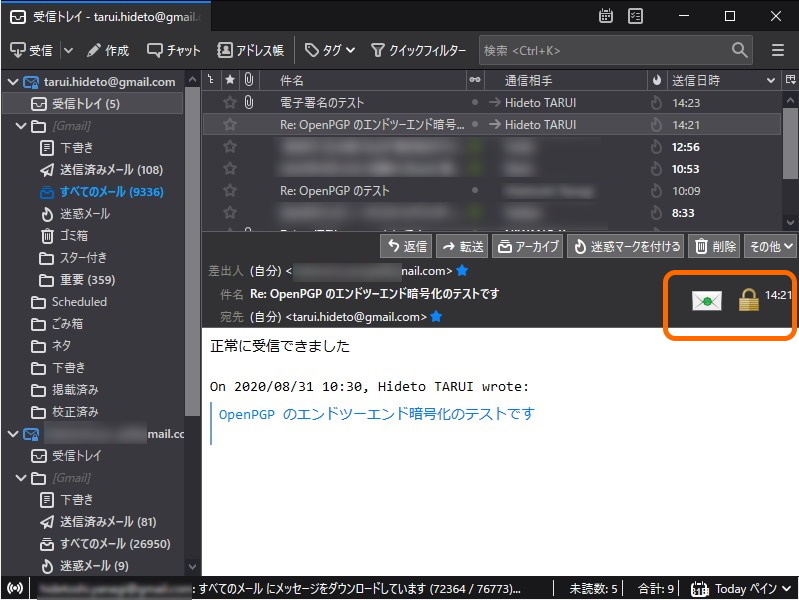The height and width of the screenshot is (600, 799).
Task: Toggle junk status of 12:56 message
Action: click(x=656, y=147)
